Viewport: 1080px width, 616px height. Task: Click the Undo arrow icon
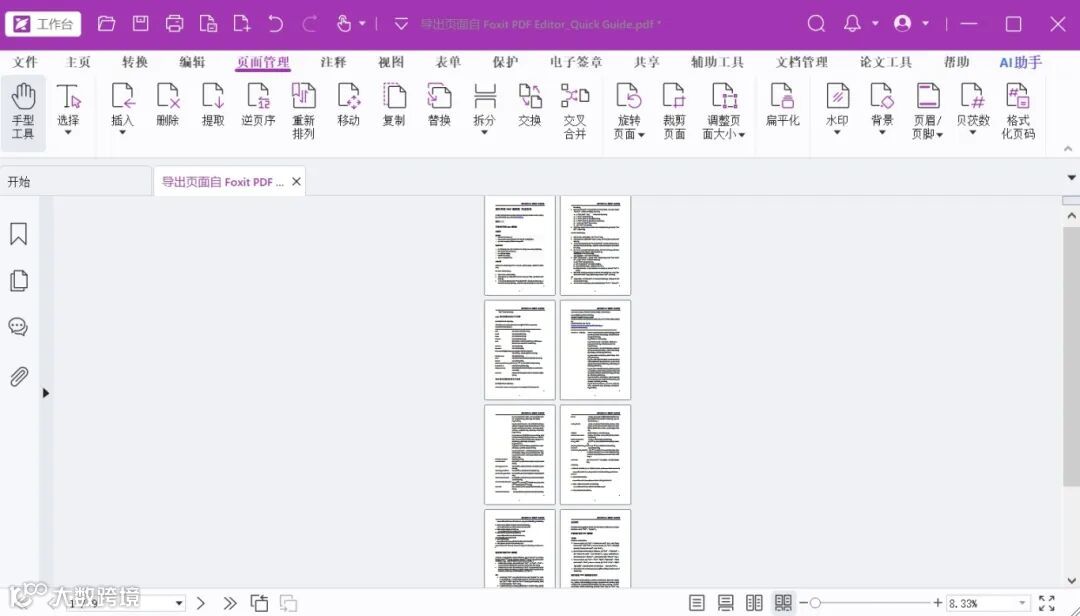[276, 24]
